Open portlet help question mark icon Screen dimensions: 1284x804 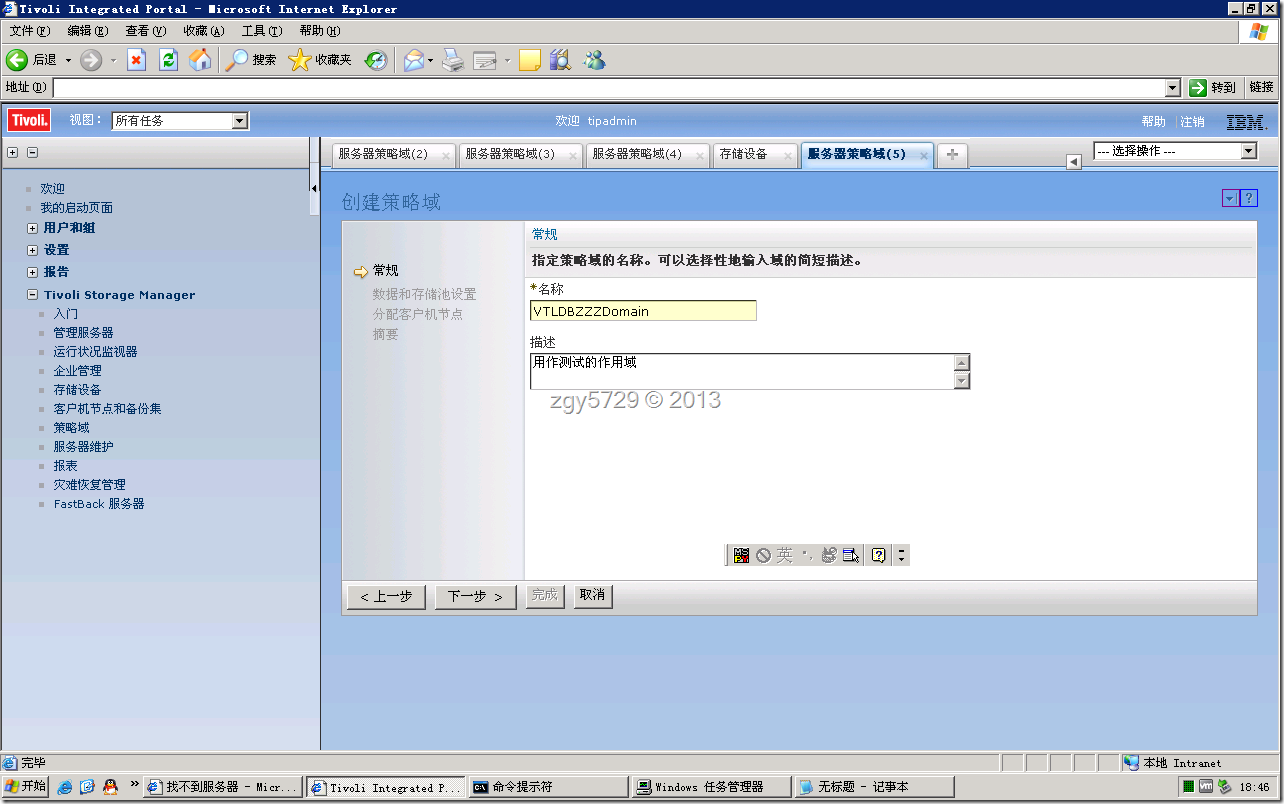tap(1249, 199)
